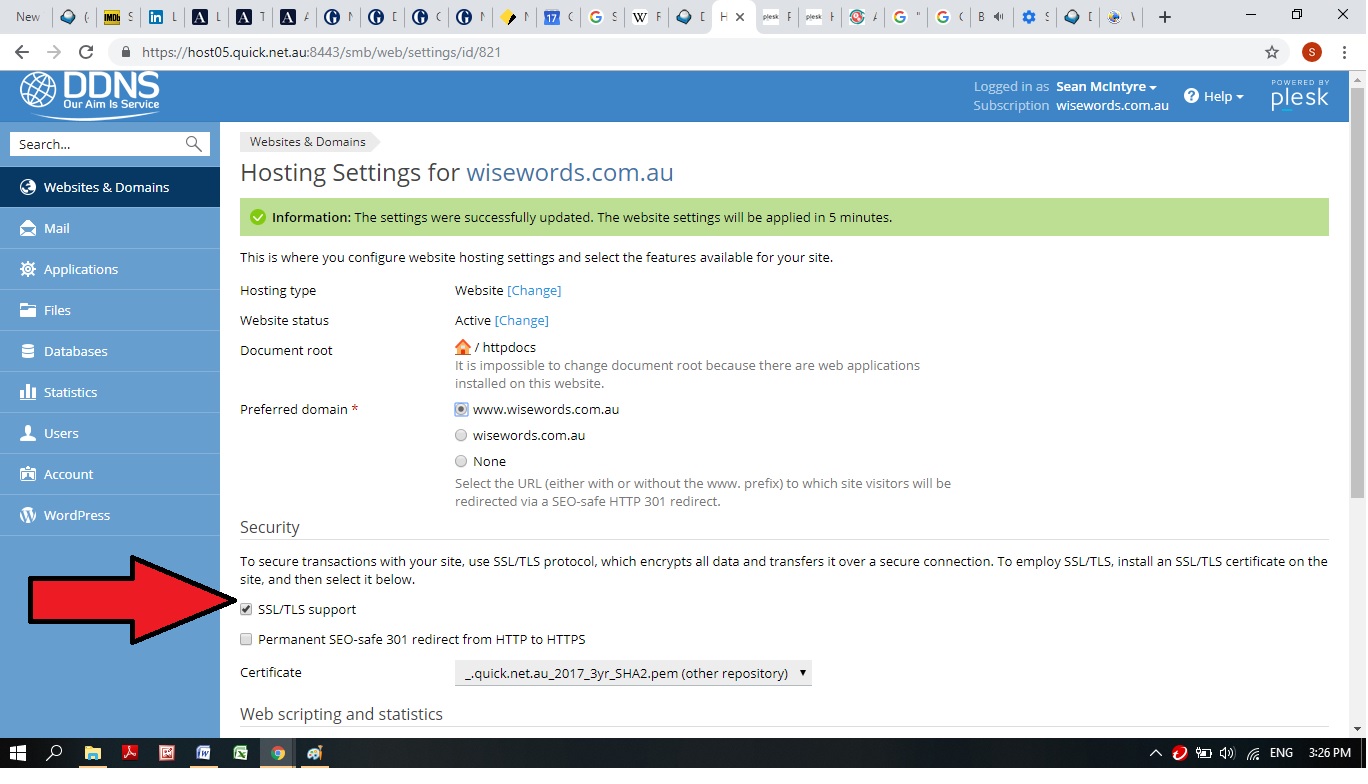This screenshot has width=1368, height=784.
Task: Switch to the calendar 17 browser tab
Action: (x=558, y=17)
